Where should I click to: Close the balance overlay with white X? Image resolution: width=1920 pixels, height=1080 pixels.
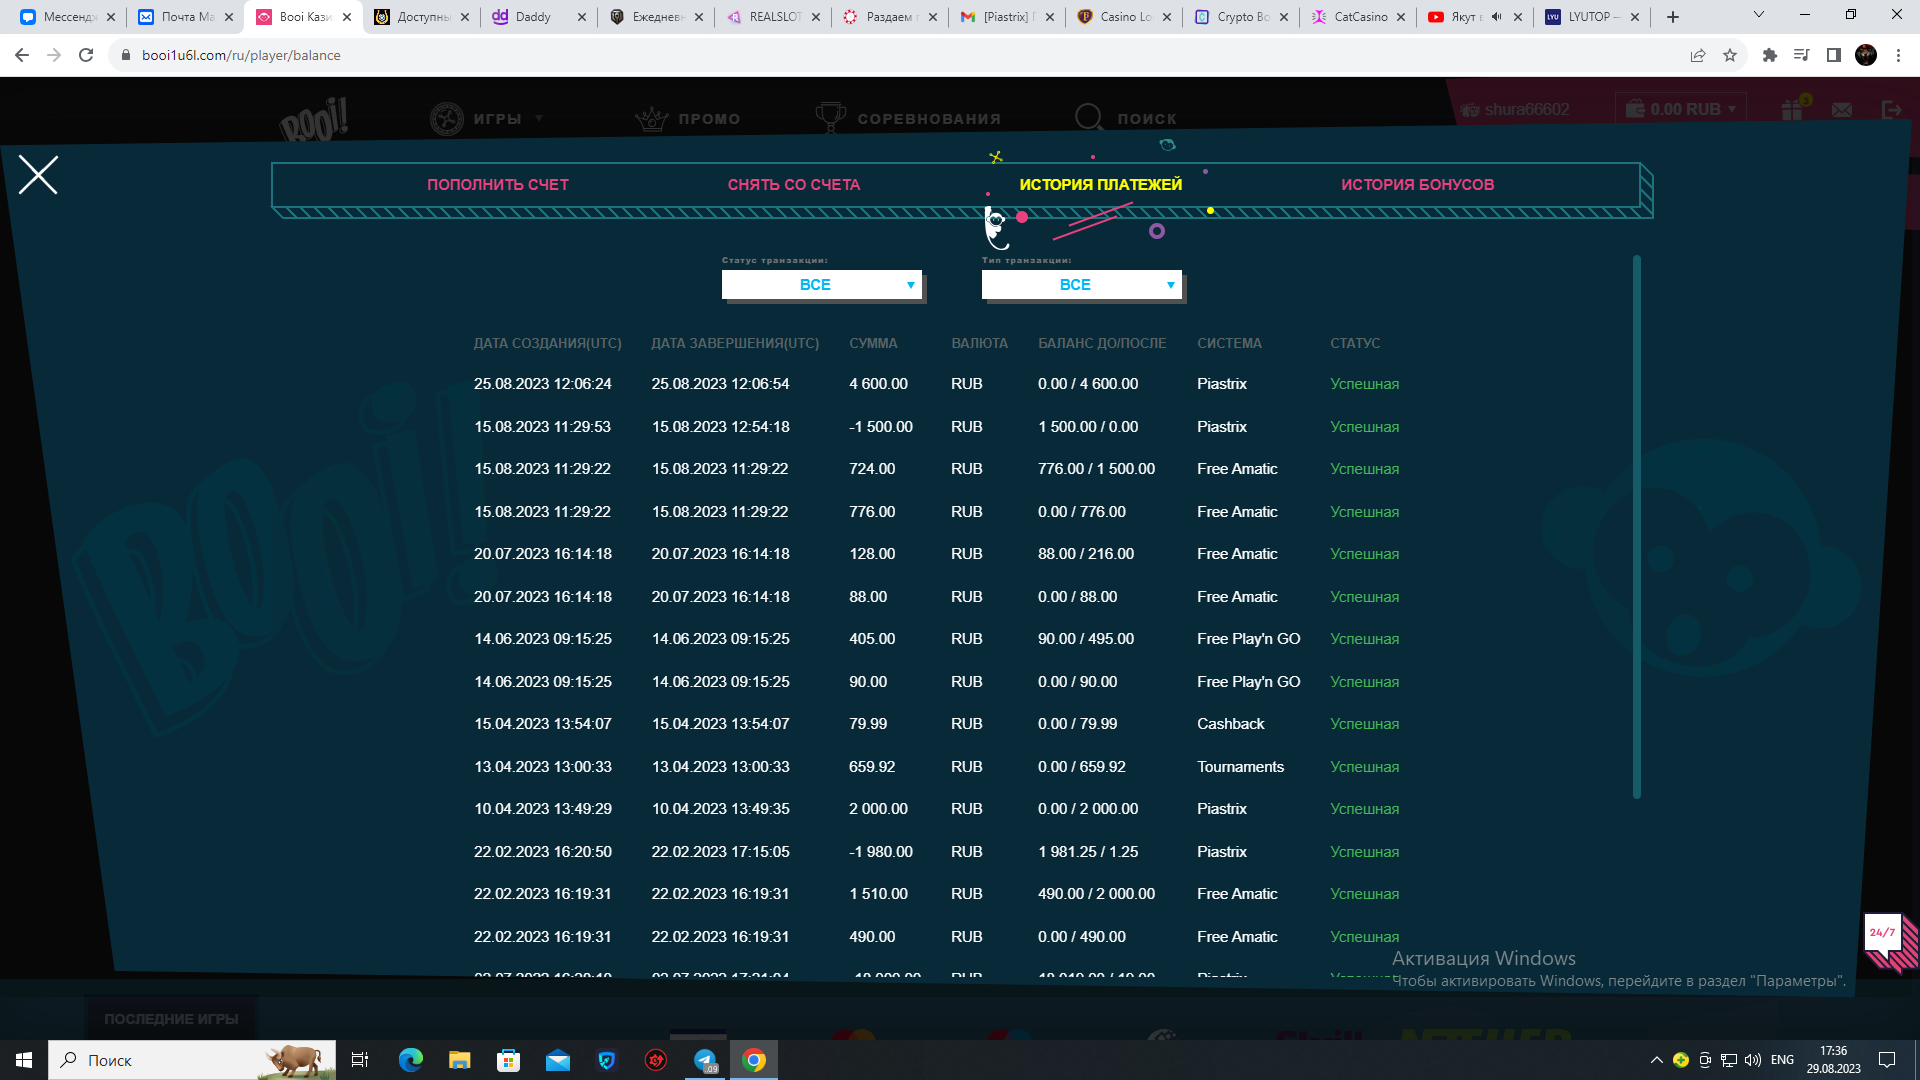[x=38, y=175]
